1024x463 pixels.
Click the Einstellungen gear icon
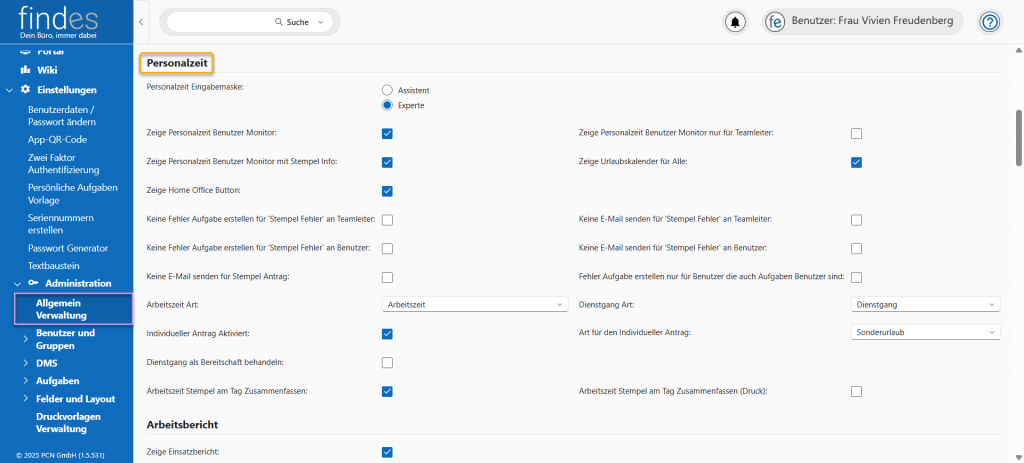26,90
